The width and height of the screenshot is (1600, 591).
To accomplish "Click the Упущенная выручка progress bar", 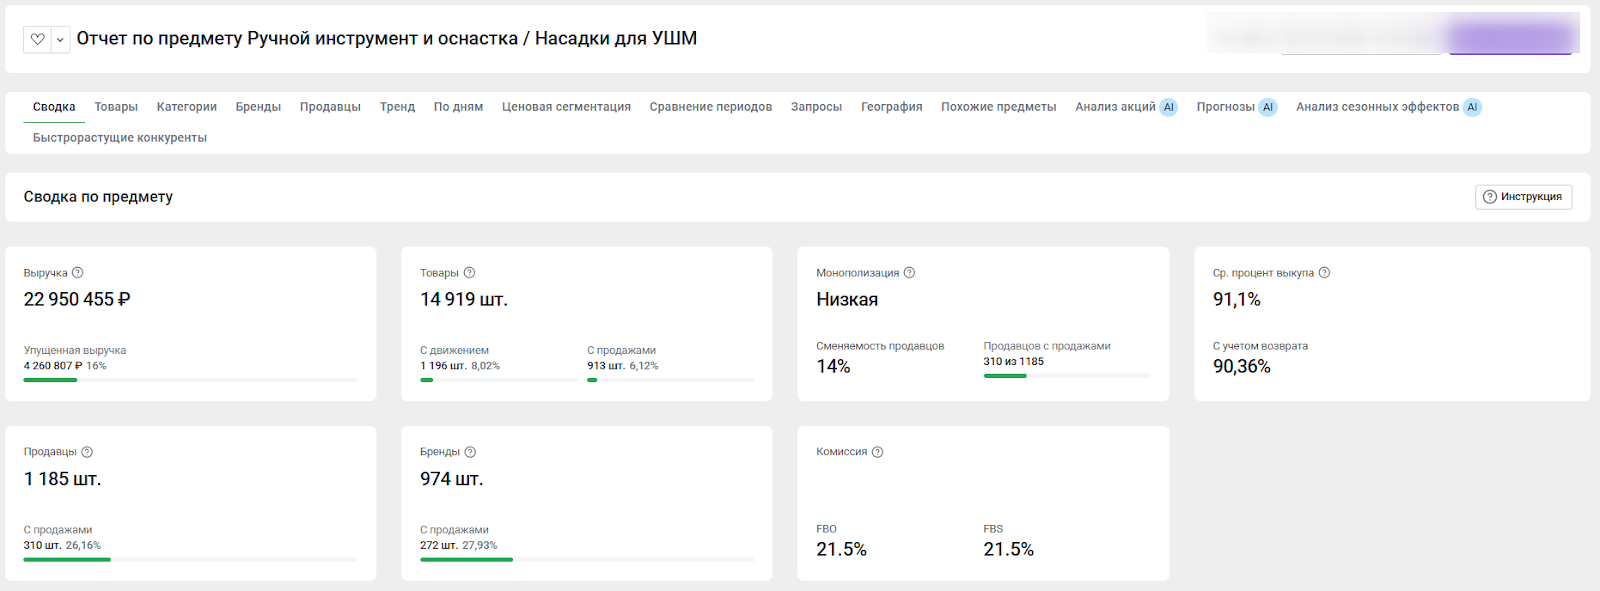I will (x=190, y=380).
